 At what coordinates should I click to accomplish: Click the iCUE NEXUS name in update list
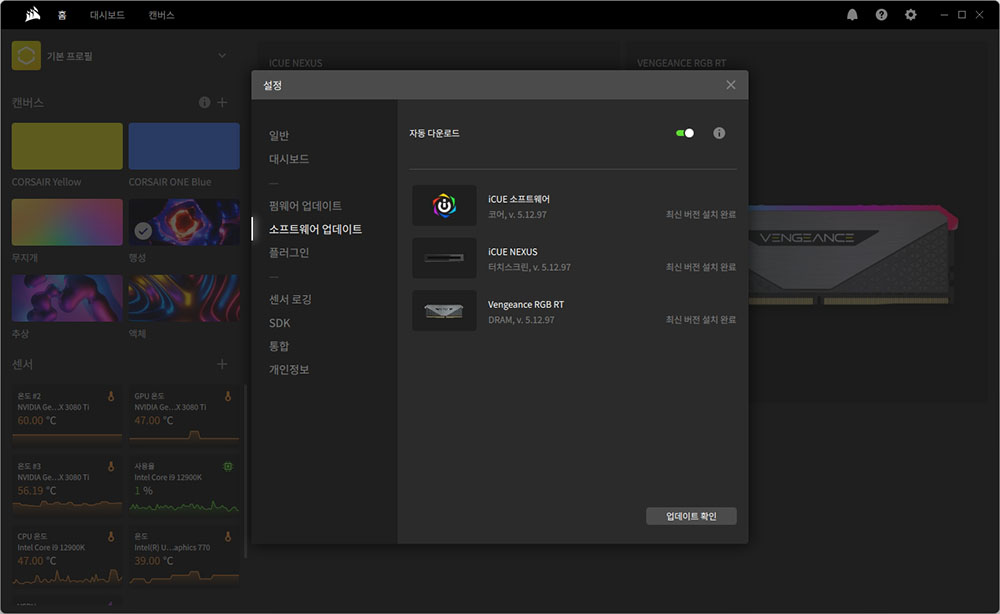513,252
